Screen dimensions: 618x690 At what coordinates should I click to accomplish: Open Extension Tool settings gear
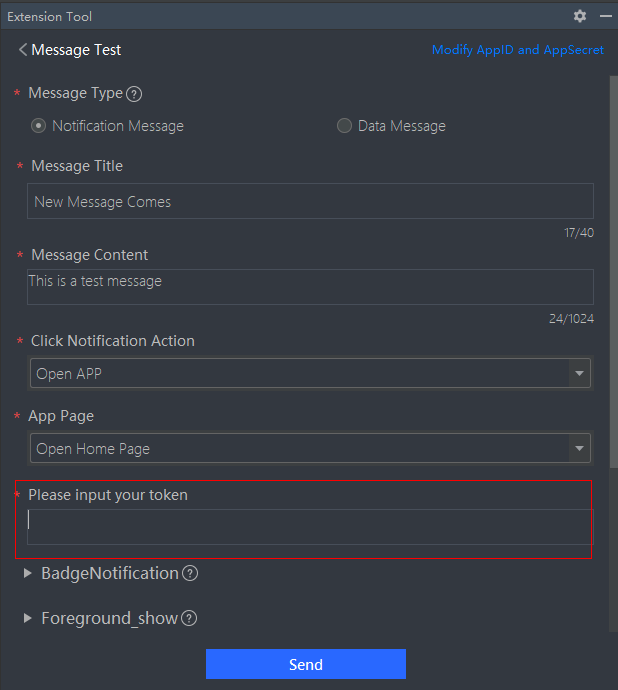580,16
